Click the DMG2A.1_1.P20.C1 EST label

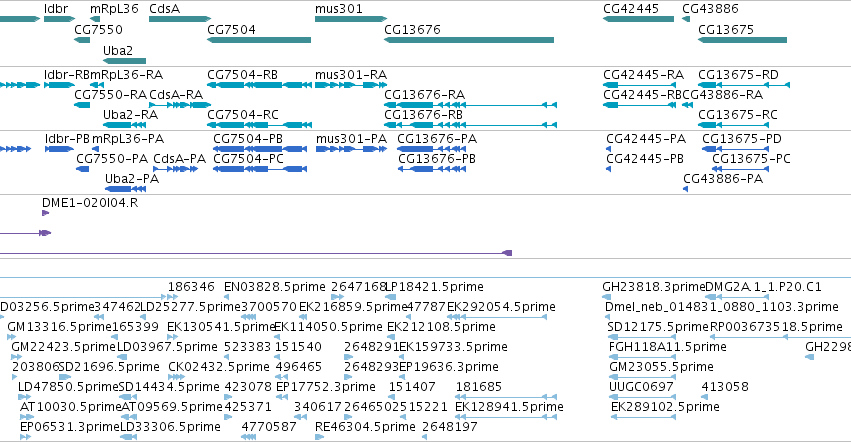764,286
